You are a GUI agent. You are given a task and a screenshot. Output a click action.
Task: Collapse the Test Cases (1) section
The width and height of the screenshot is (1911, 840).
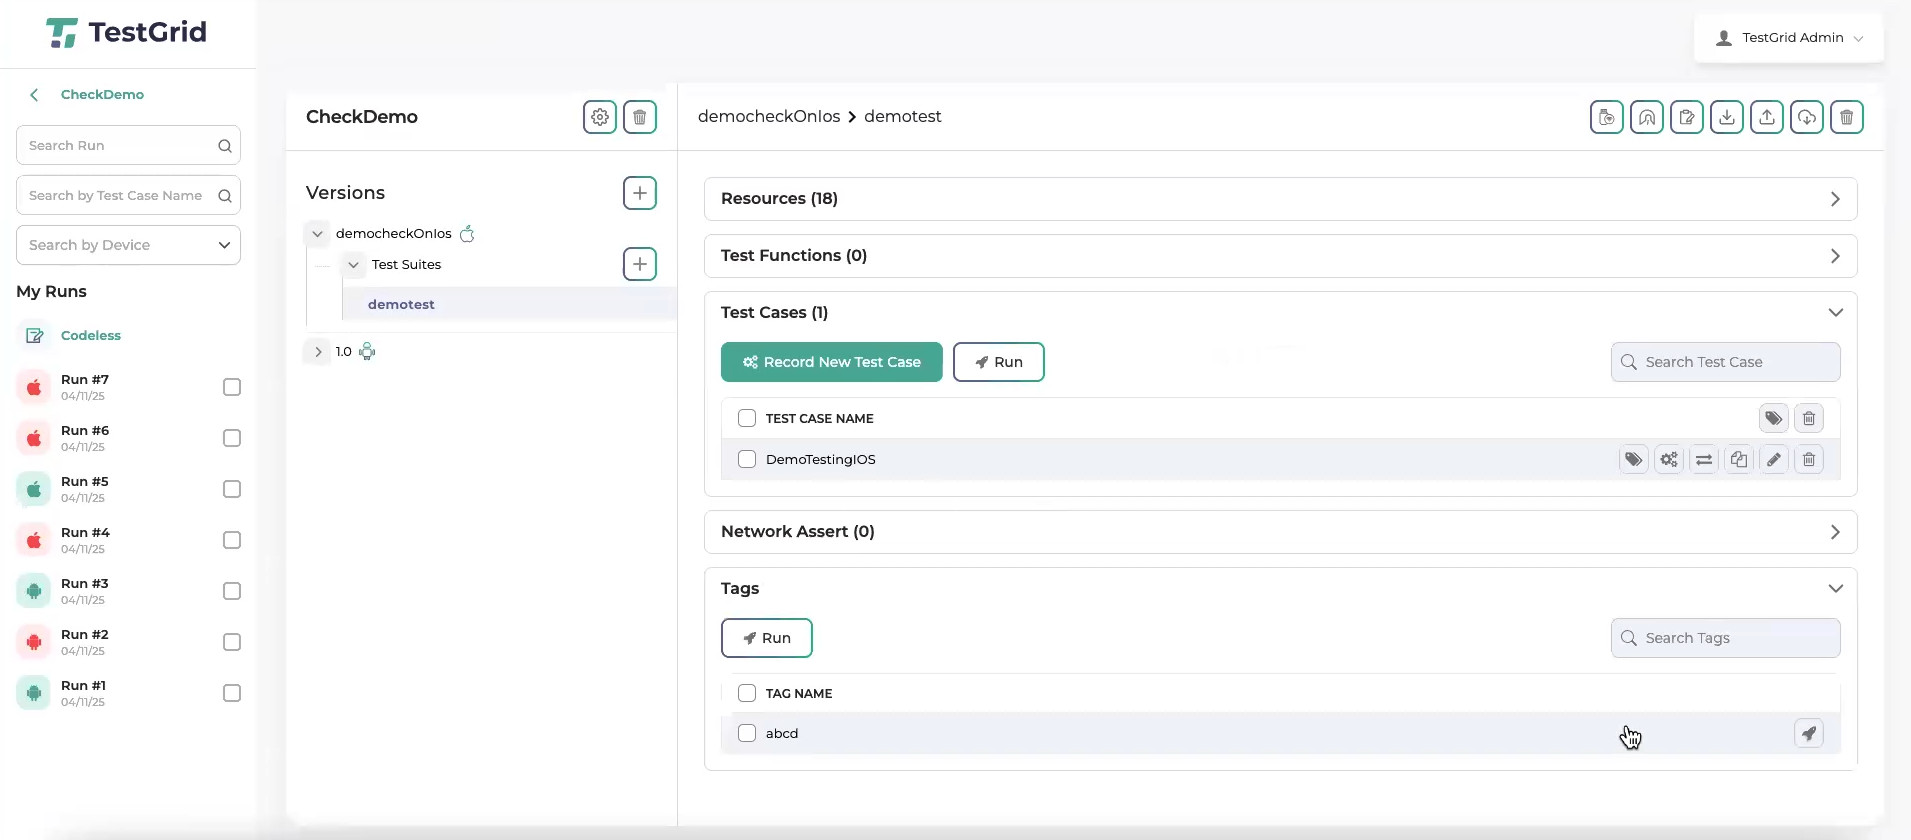tap(1836, 313)
